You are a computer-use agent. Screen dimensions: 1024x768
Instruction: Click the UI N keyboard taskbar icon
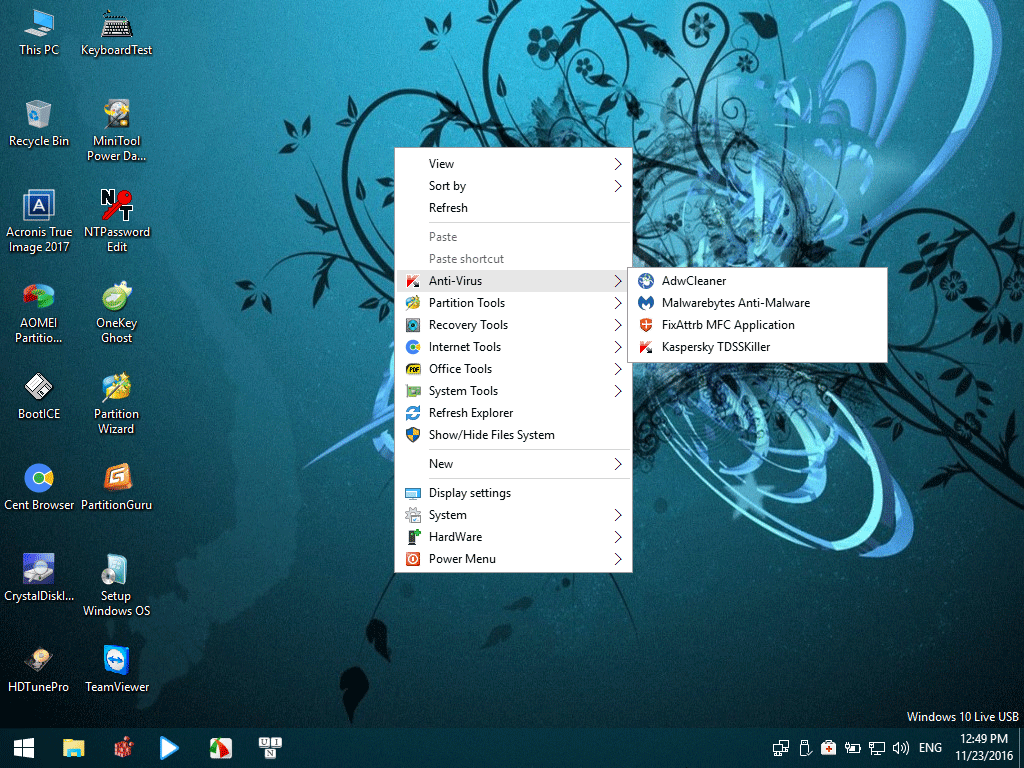[270, 748]
